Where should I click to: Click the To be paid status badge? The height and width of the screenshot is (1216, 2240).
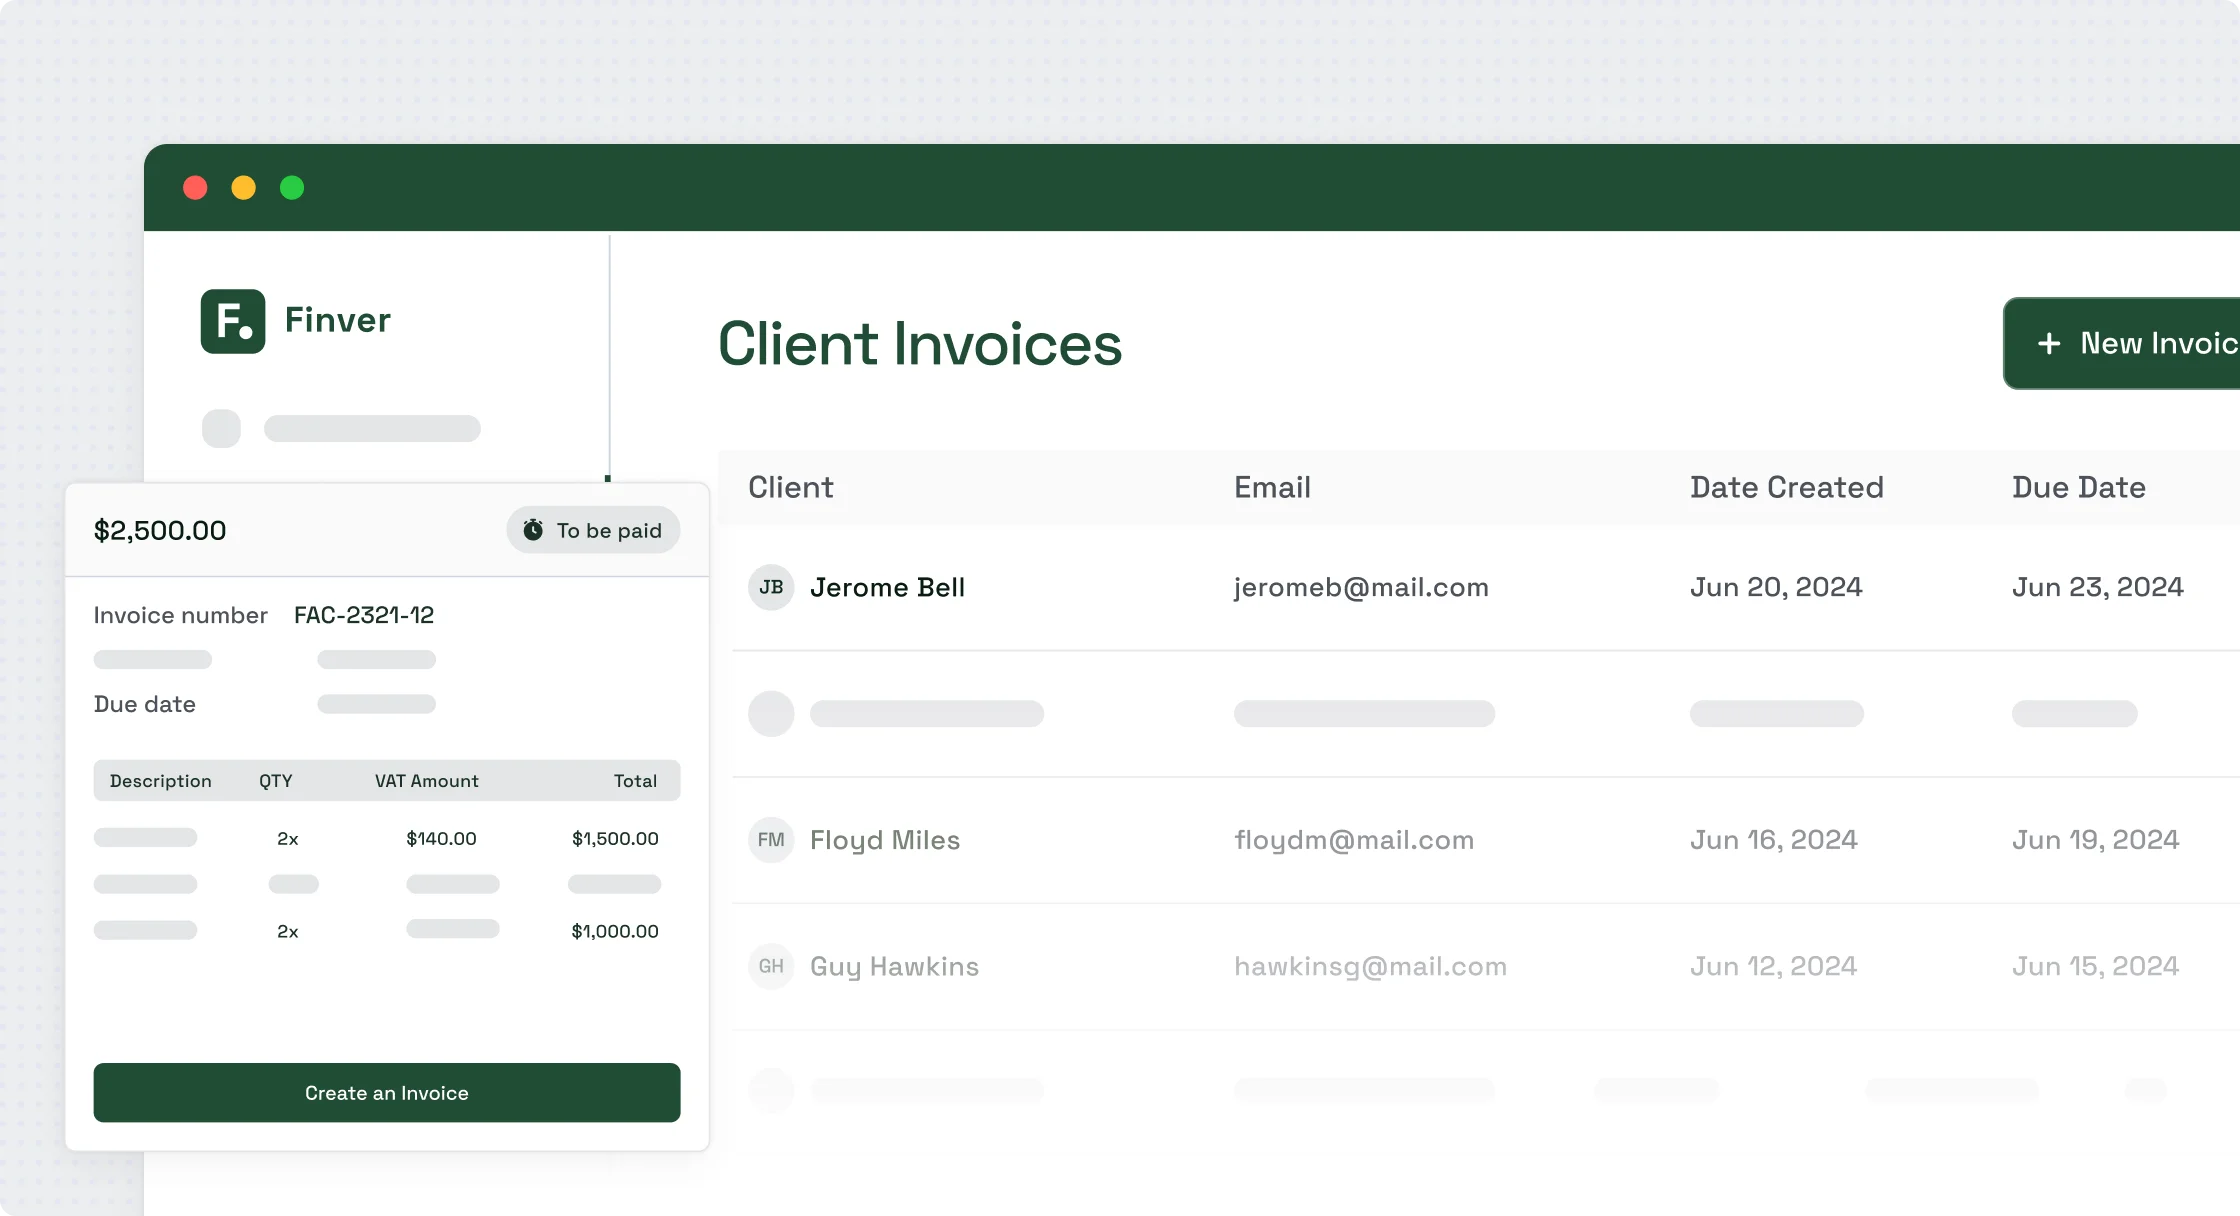pyautogui.click(x=593, y=530)
